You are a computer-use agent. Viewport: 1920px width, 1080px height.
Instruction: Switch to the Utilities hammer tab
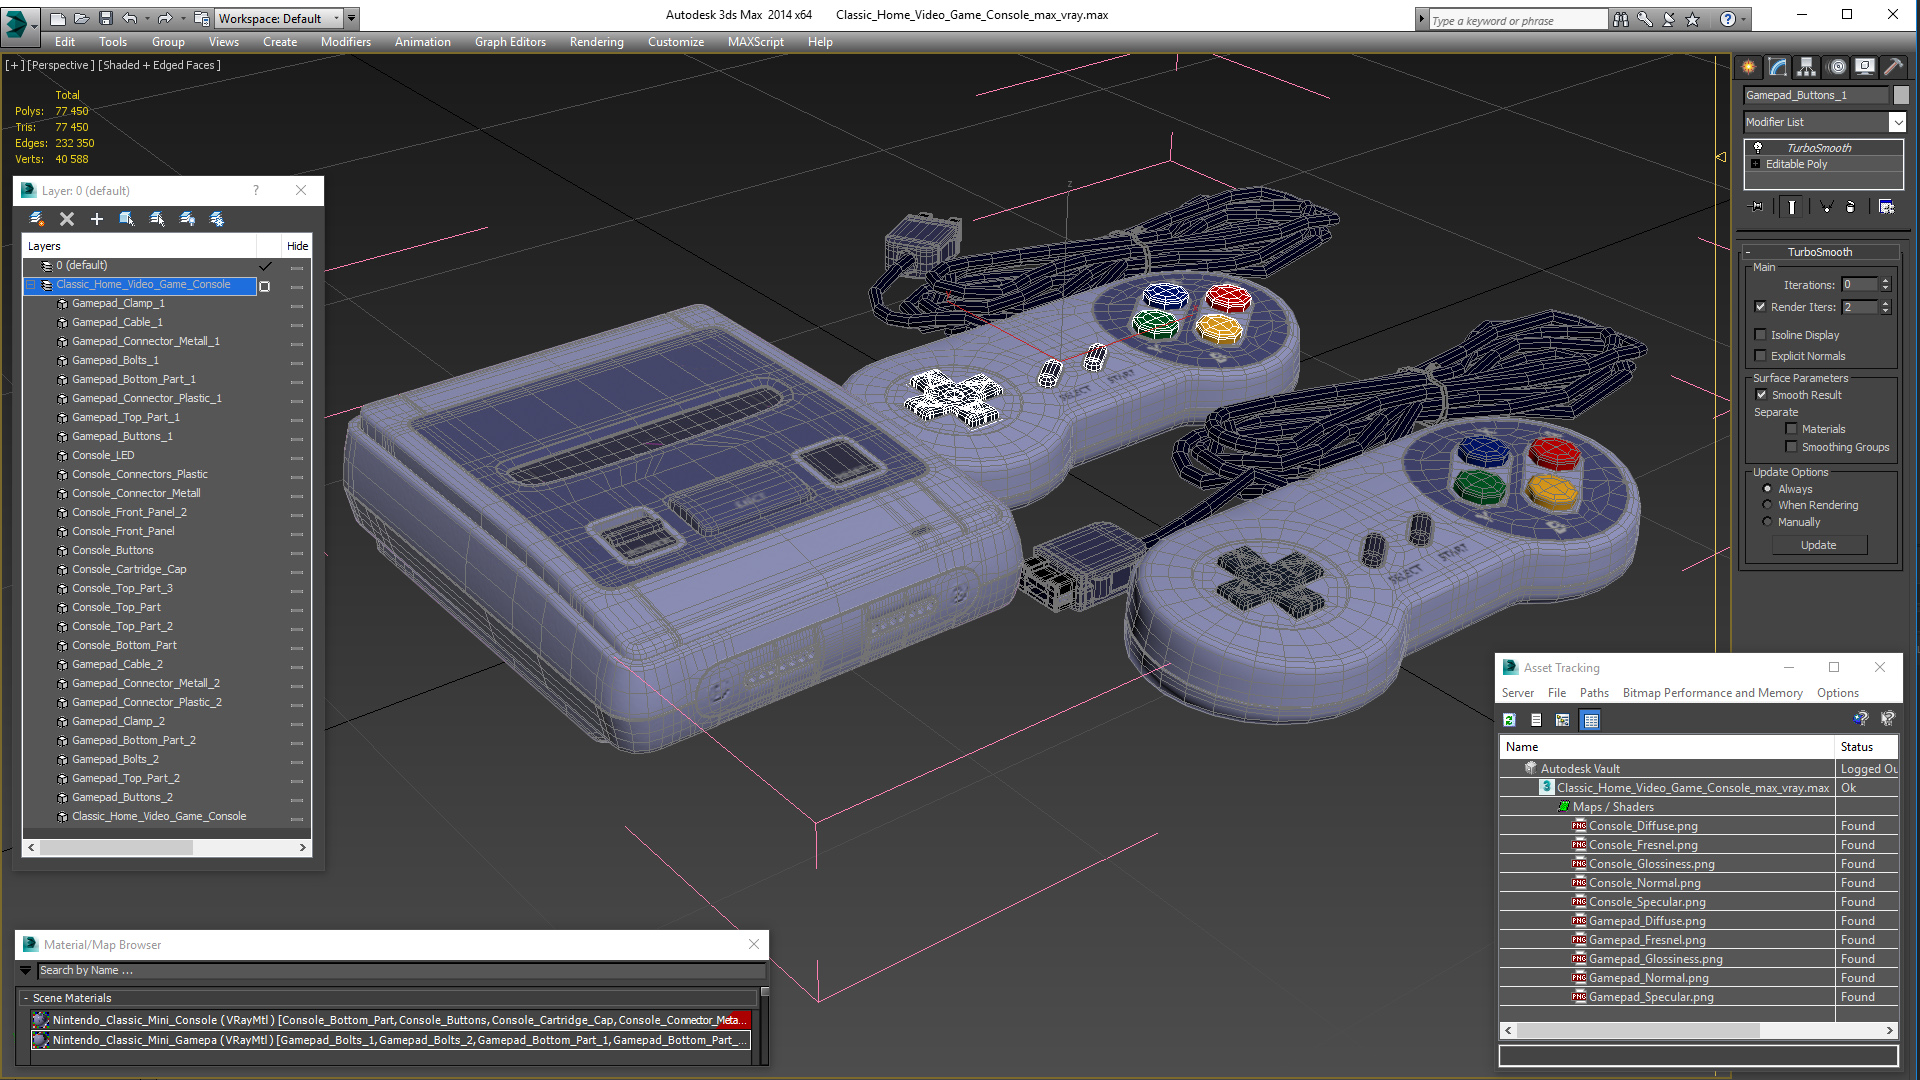[x=1893, y=67]
